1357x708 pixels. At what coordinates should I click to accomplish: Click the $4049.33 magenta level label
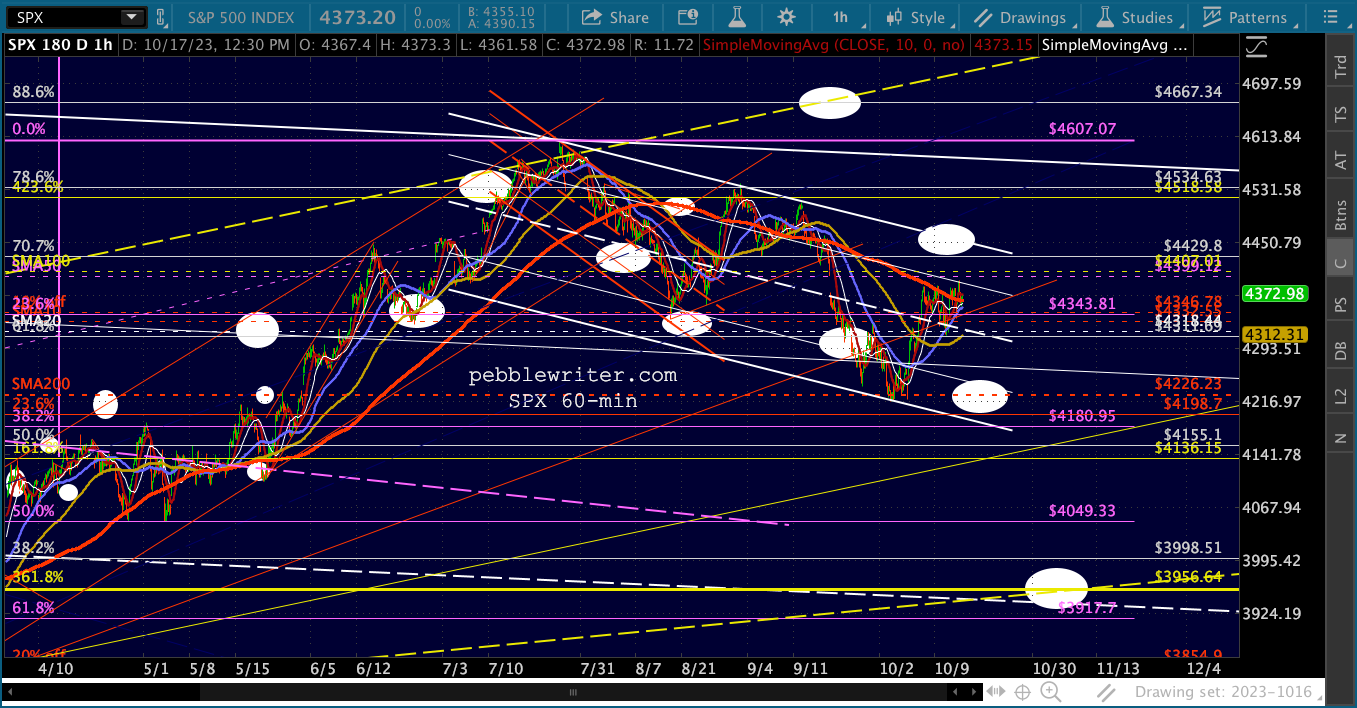[x=1082, y=510]
